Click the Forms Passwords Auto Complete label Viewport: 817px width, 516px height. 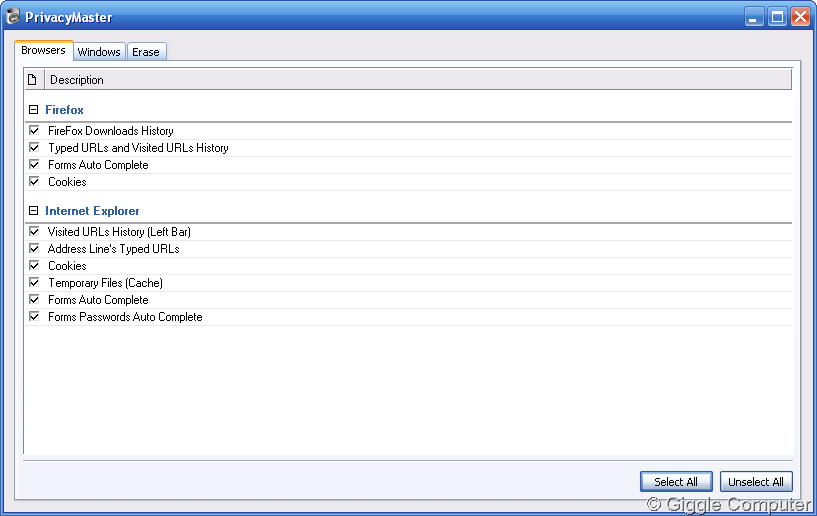click(x=125, y=317)
